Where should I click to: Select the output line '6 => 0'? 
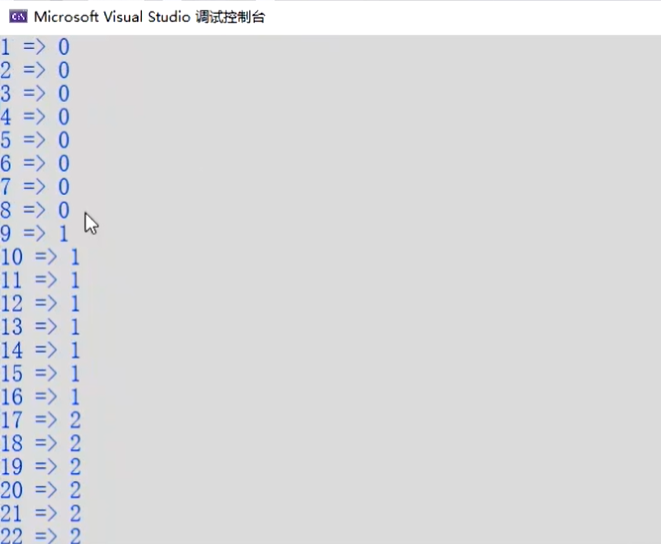35,163
